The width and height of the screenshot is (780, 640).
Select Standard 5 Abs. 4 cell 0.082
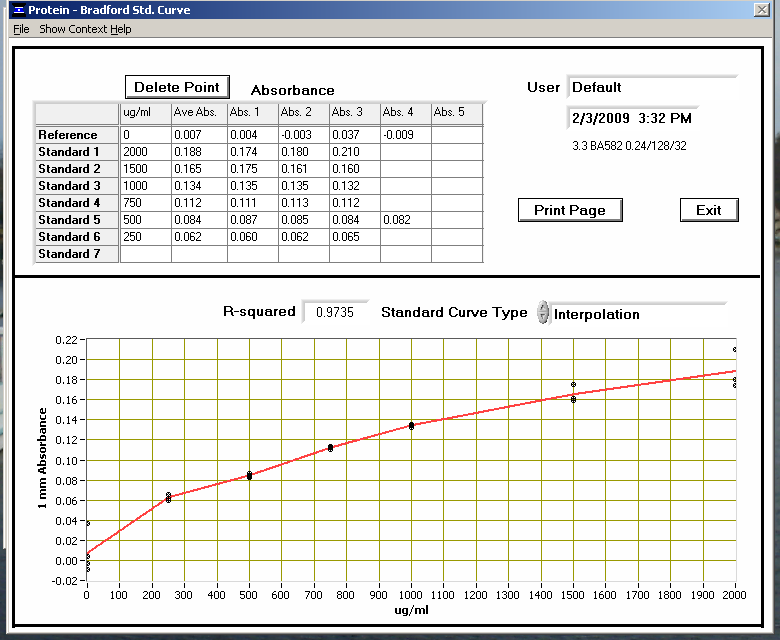tap(405, 219)
